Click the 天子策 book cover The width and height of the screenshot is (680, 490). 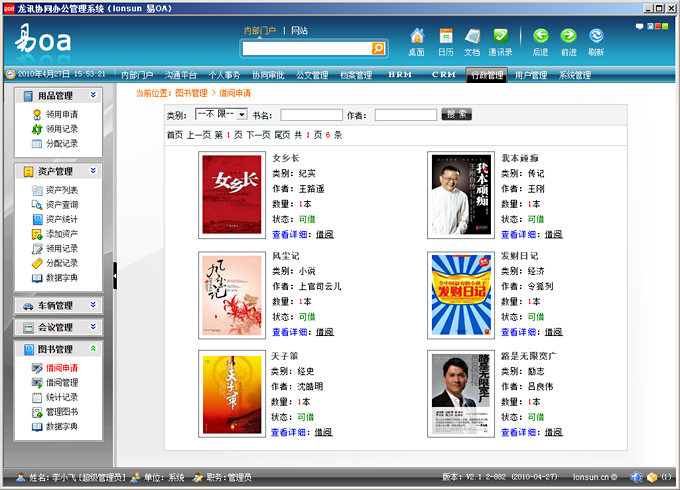232,394
